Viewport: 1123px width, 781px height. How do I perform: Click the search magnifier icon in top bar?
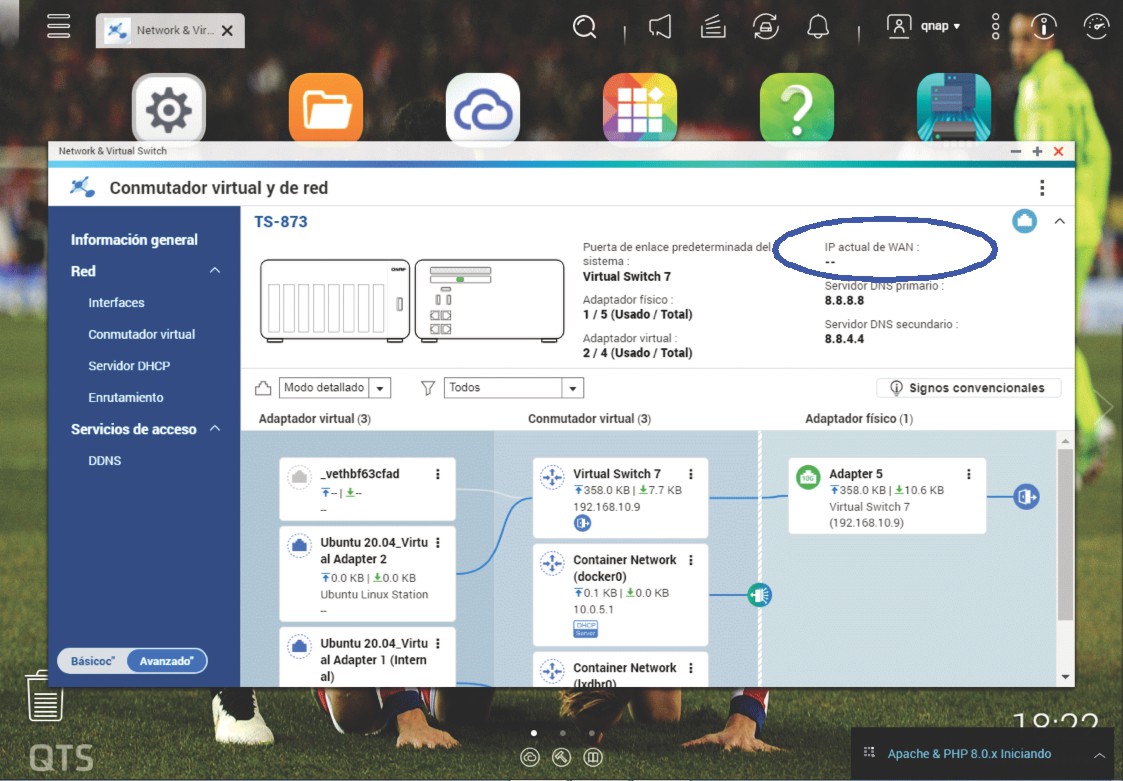(x=584, y=27)
